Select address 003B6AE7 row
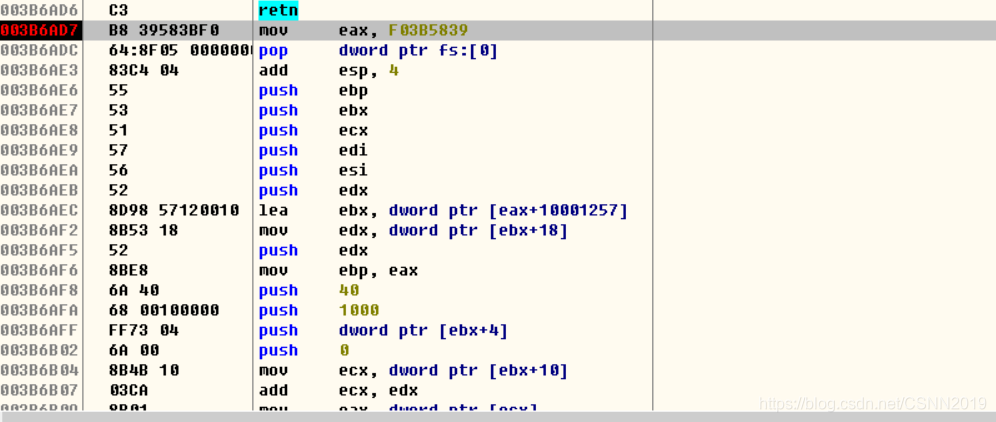This screenshot has width=996, height=422. point(41,111)
